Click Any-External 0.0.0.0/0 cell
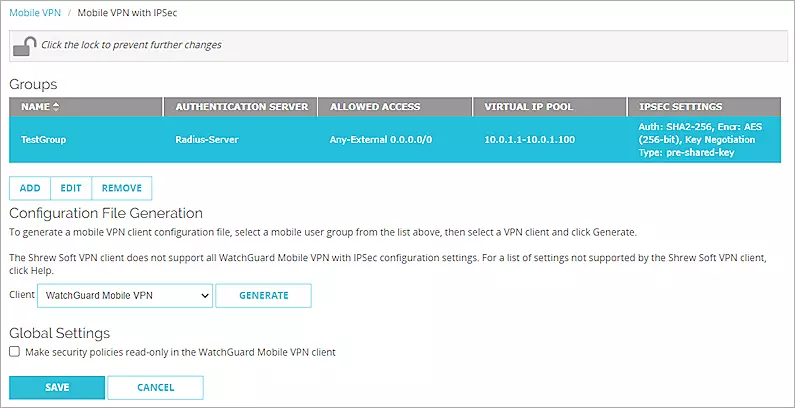This screenshot has height=408, width=795. tap(394, 139)
